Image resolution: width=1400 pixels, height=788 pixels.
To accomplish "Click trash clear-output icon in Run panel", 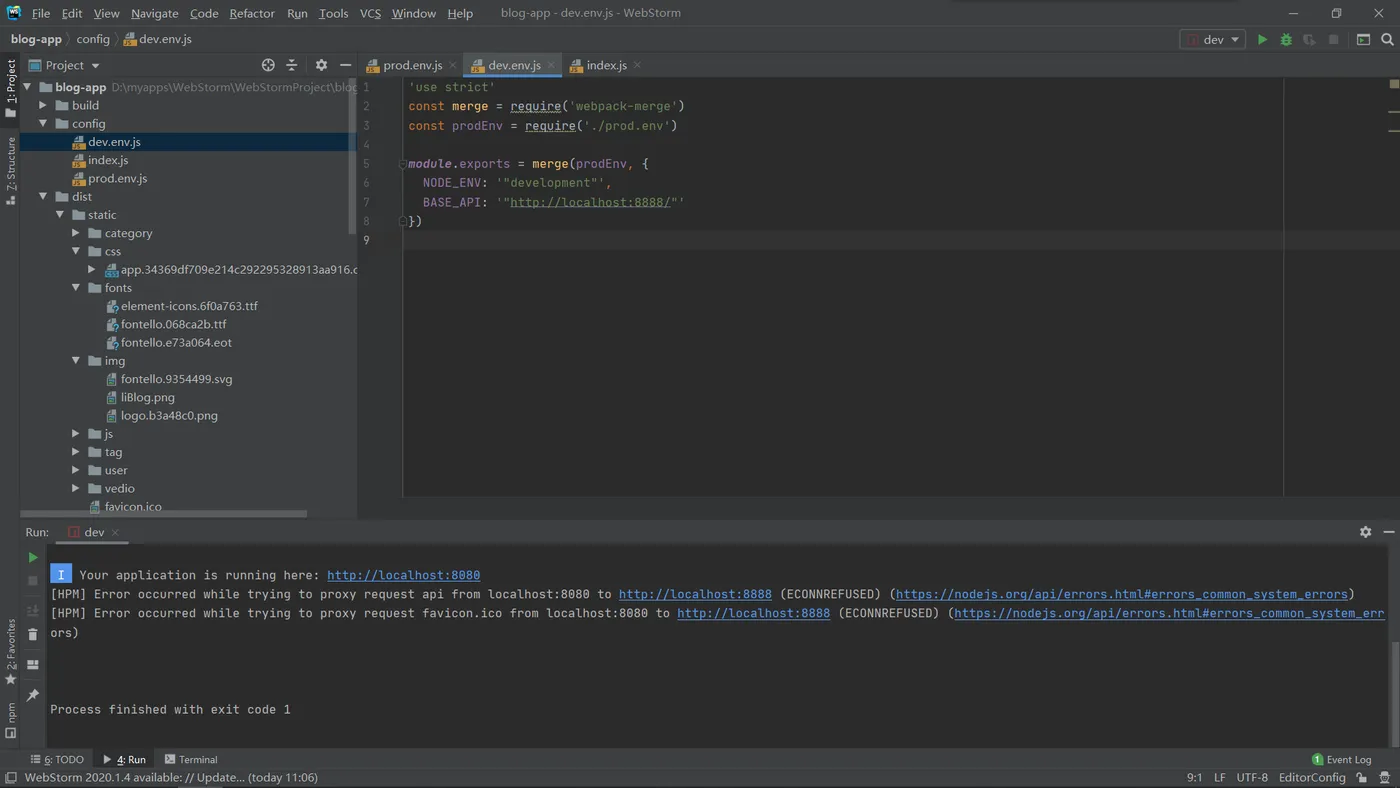I will coord(33,634).
